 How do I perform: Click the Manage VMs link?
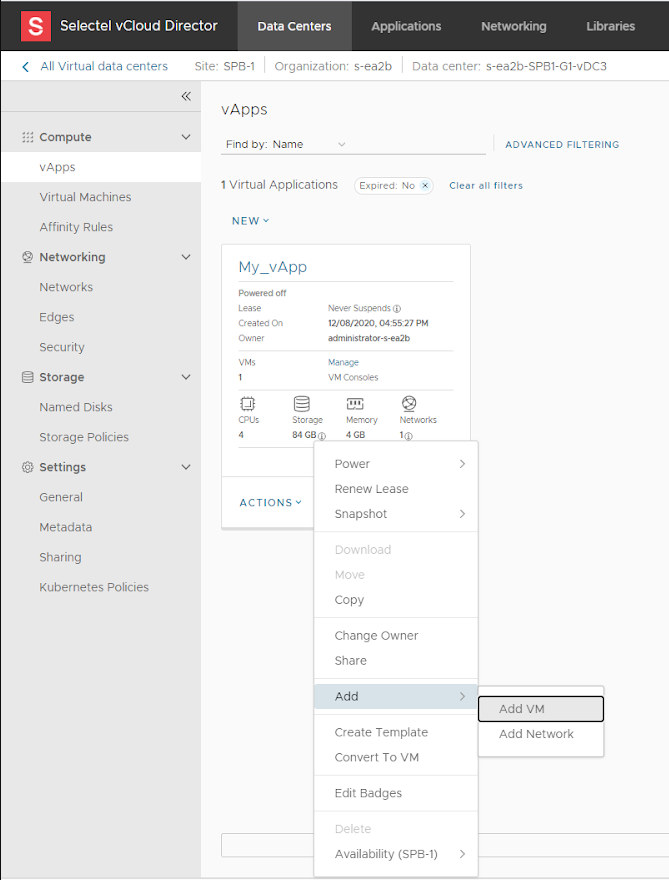click(x=343, y=363)
